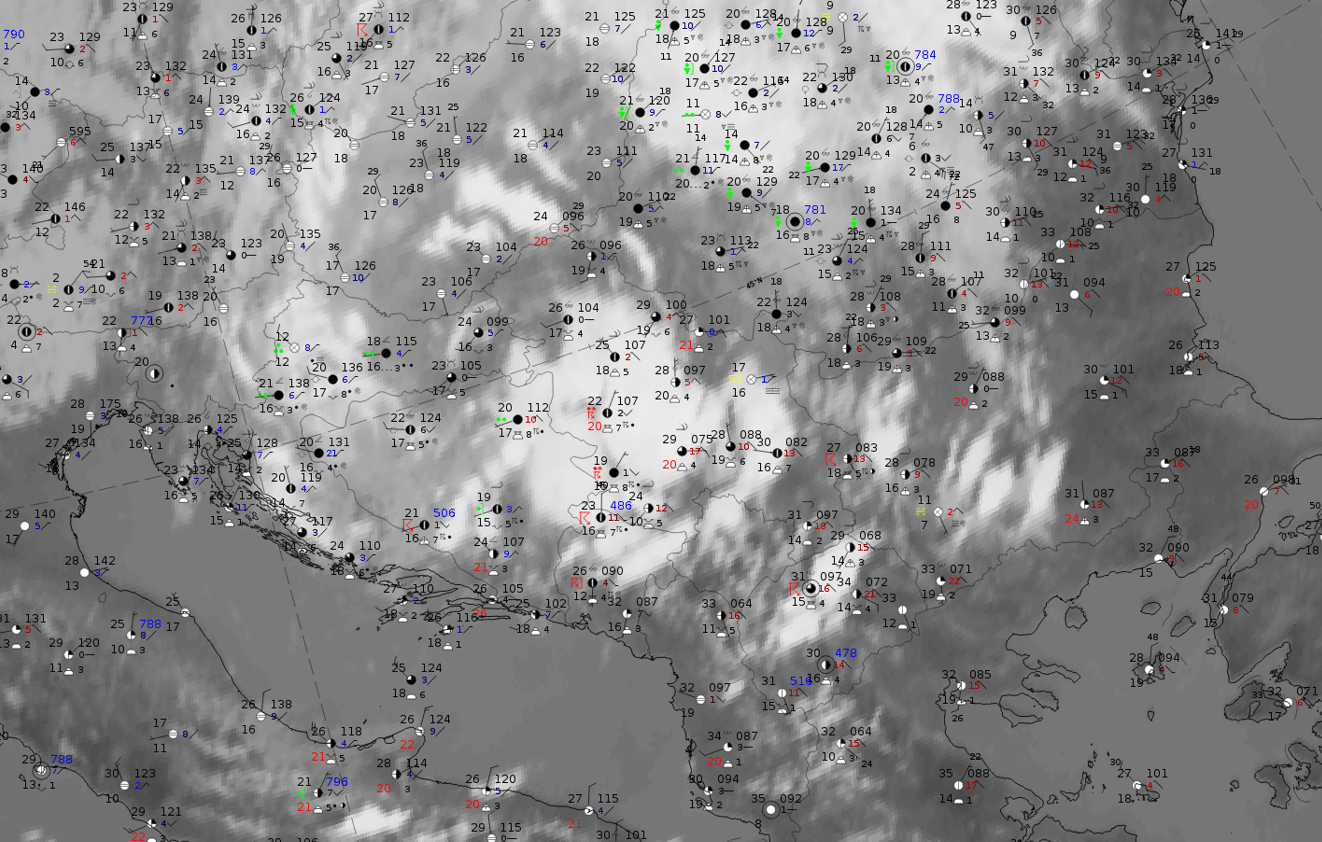Screen dimensions: 1322x842
Task: Click the green shower symbol beside 784 station
Action: point(890,66)
